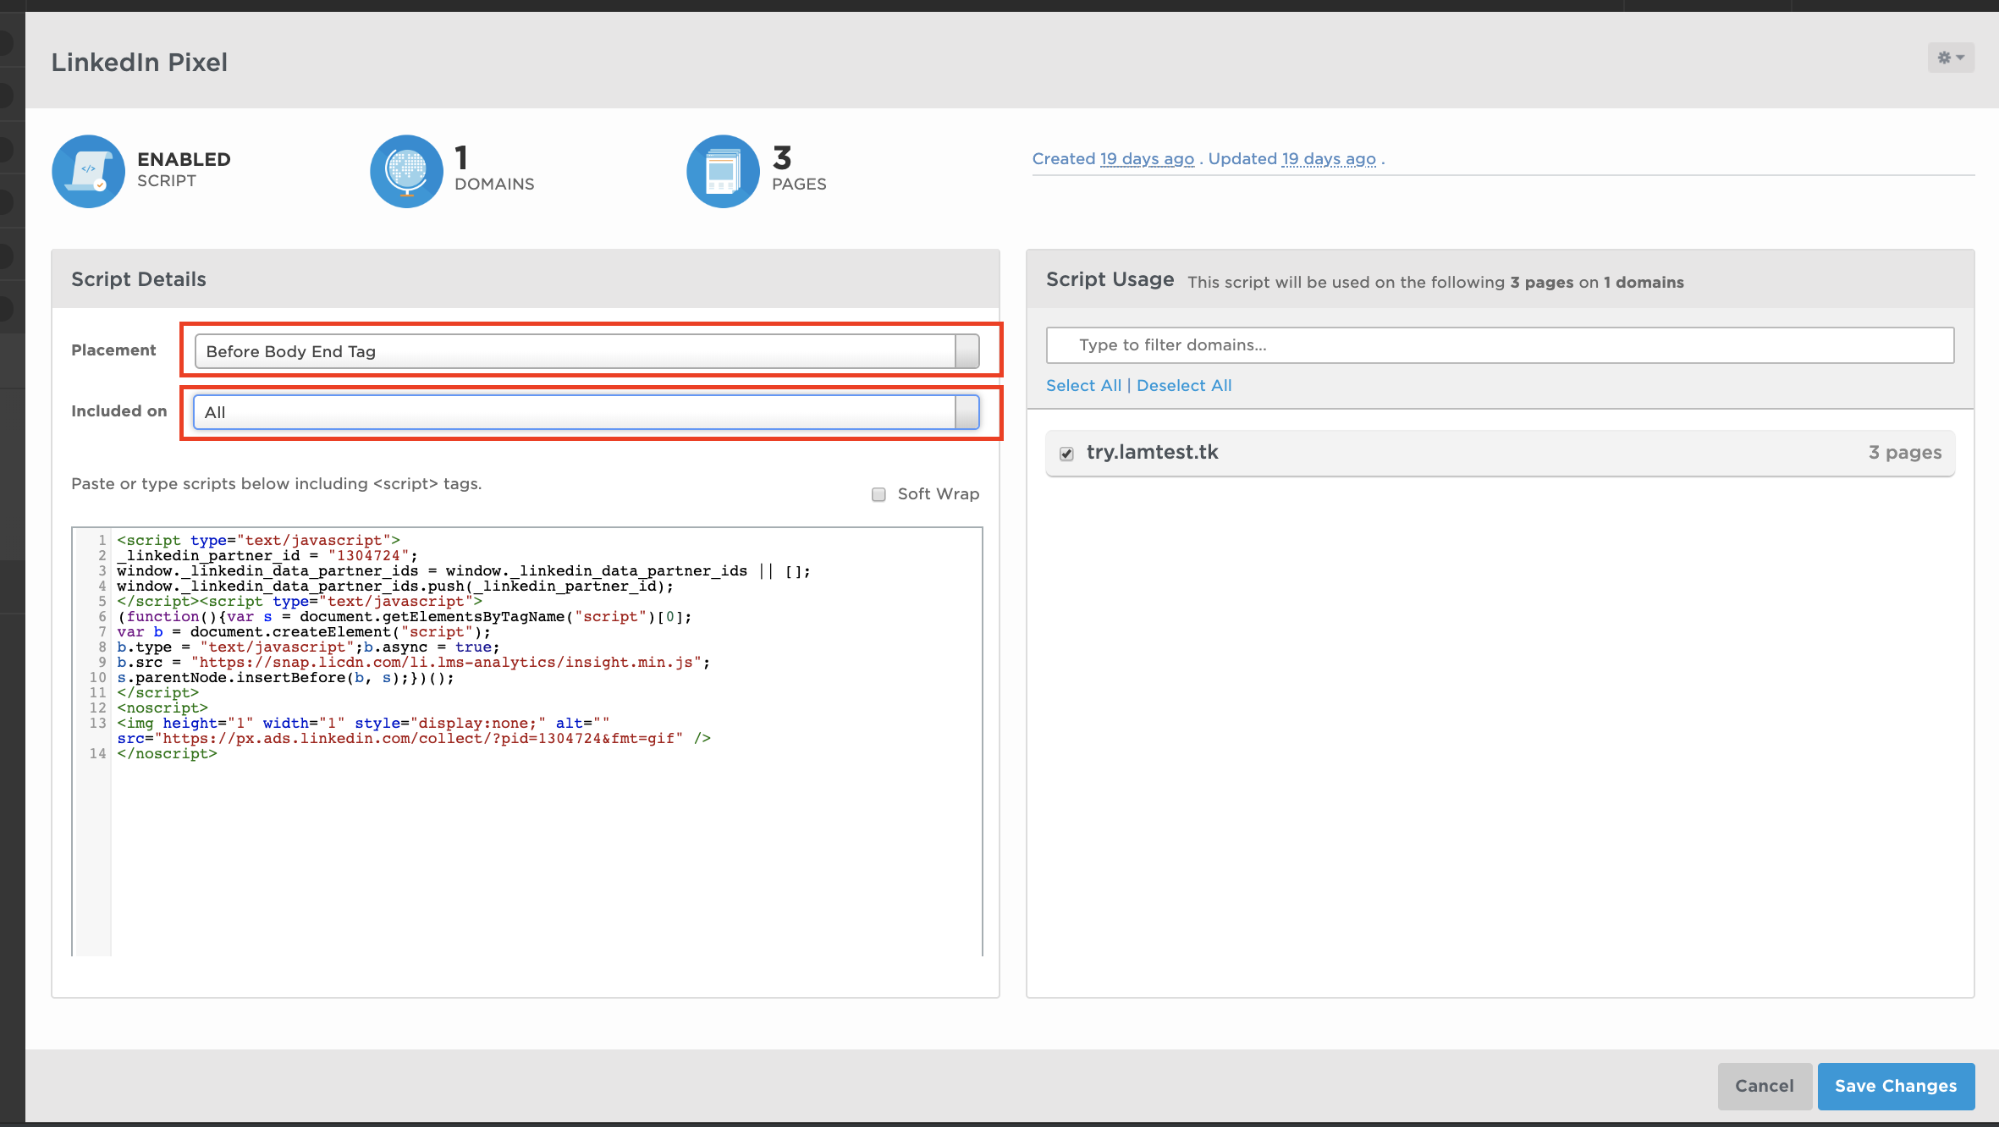1999x1128 pixels.
Task: Click the try.lamtest.tk domain row
Action: tap(1500, 453)
